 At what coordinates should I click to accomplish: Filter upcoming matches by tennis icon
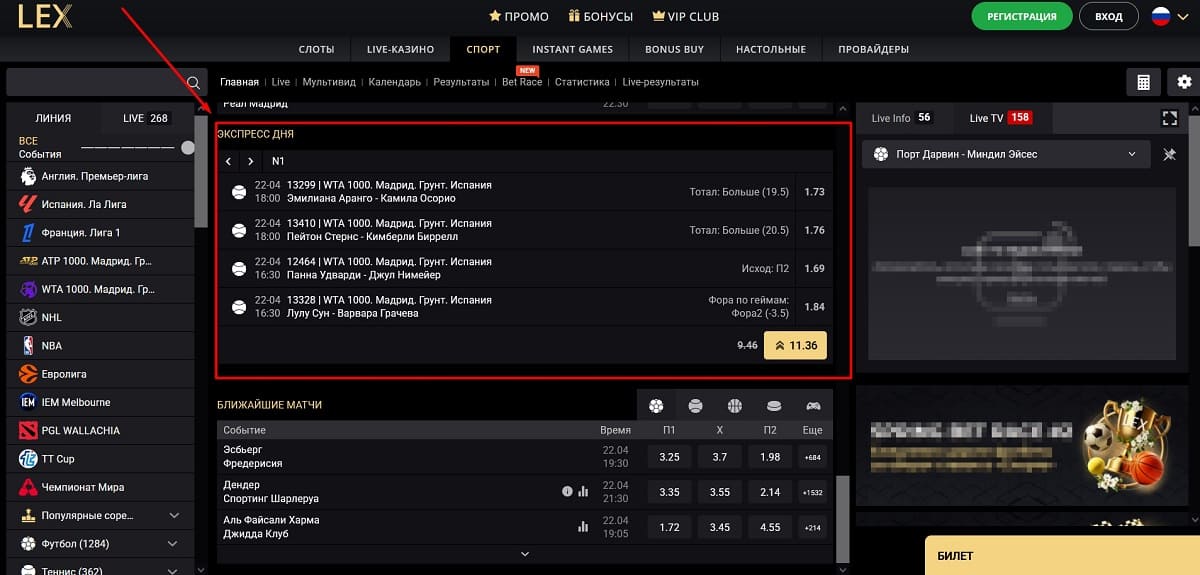coord(695,405)
